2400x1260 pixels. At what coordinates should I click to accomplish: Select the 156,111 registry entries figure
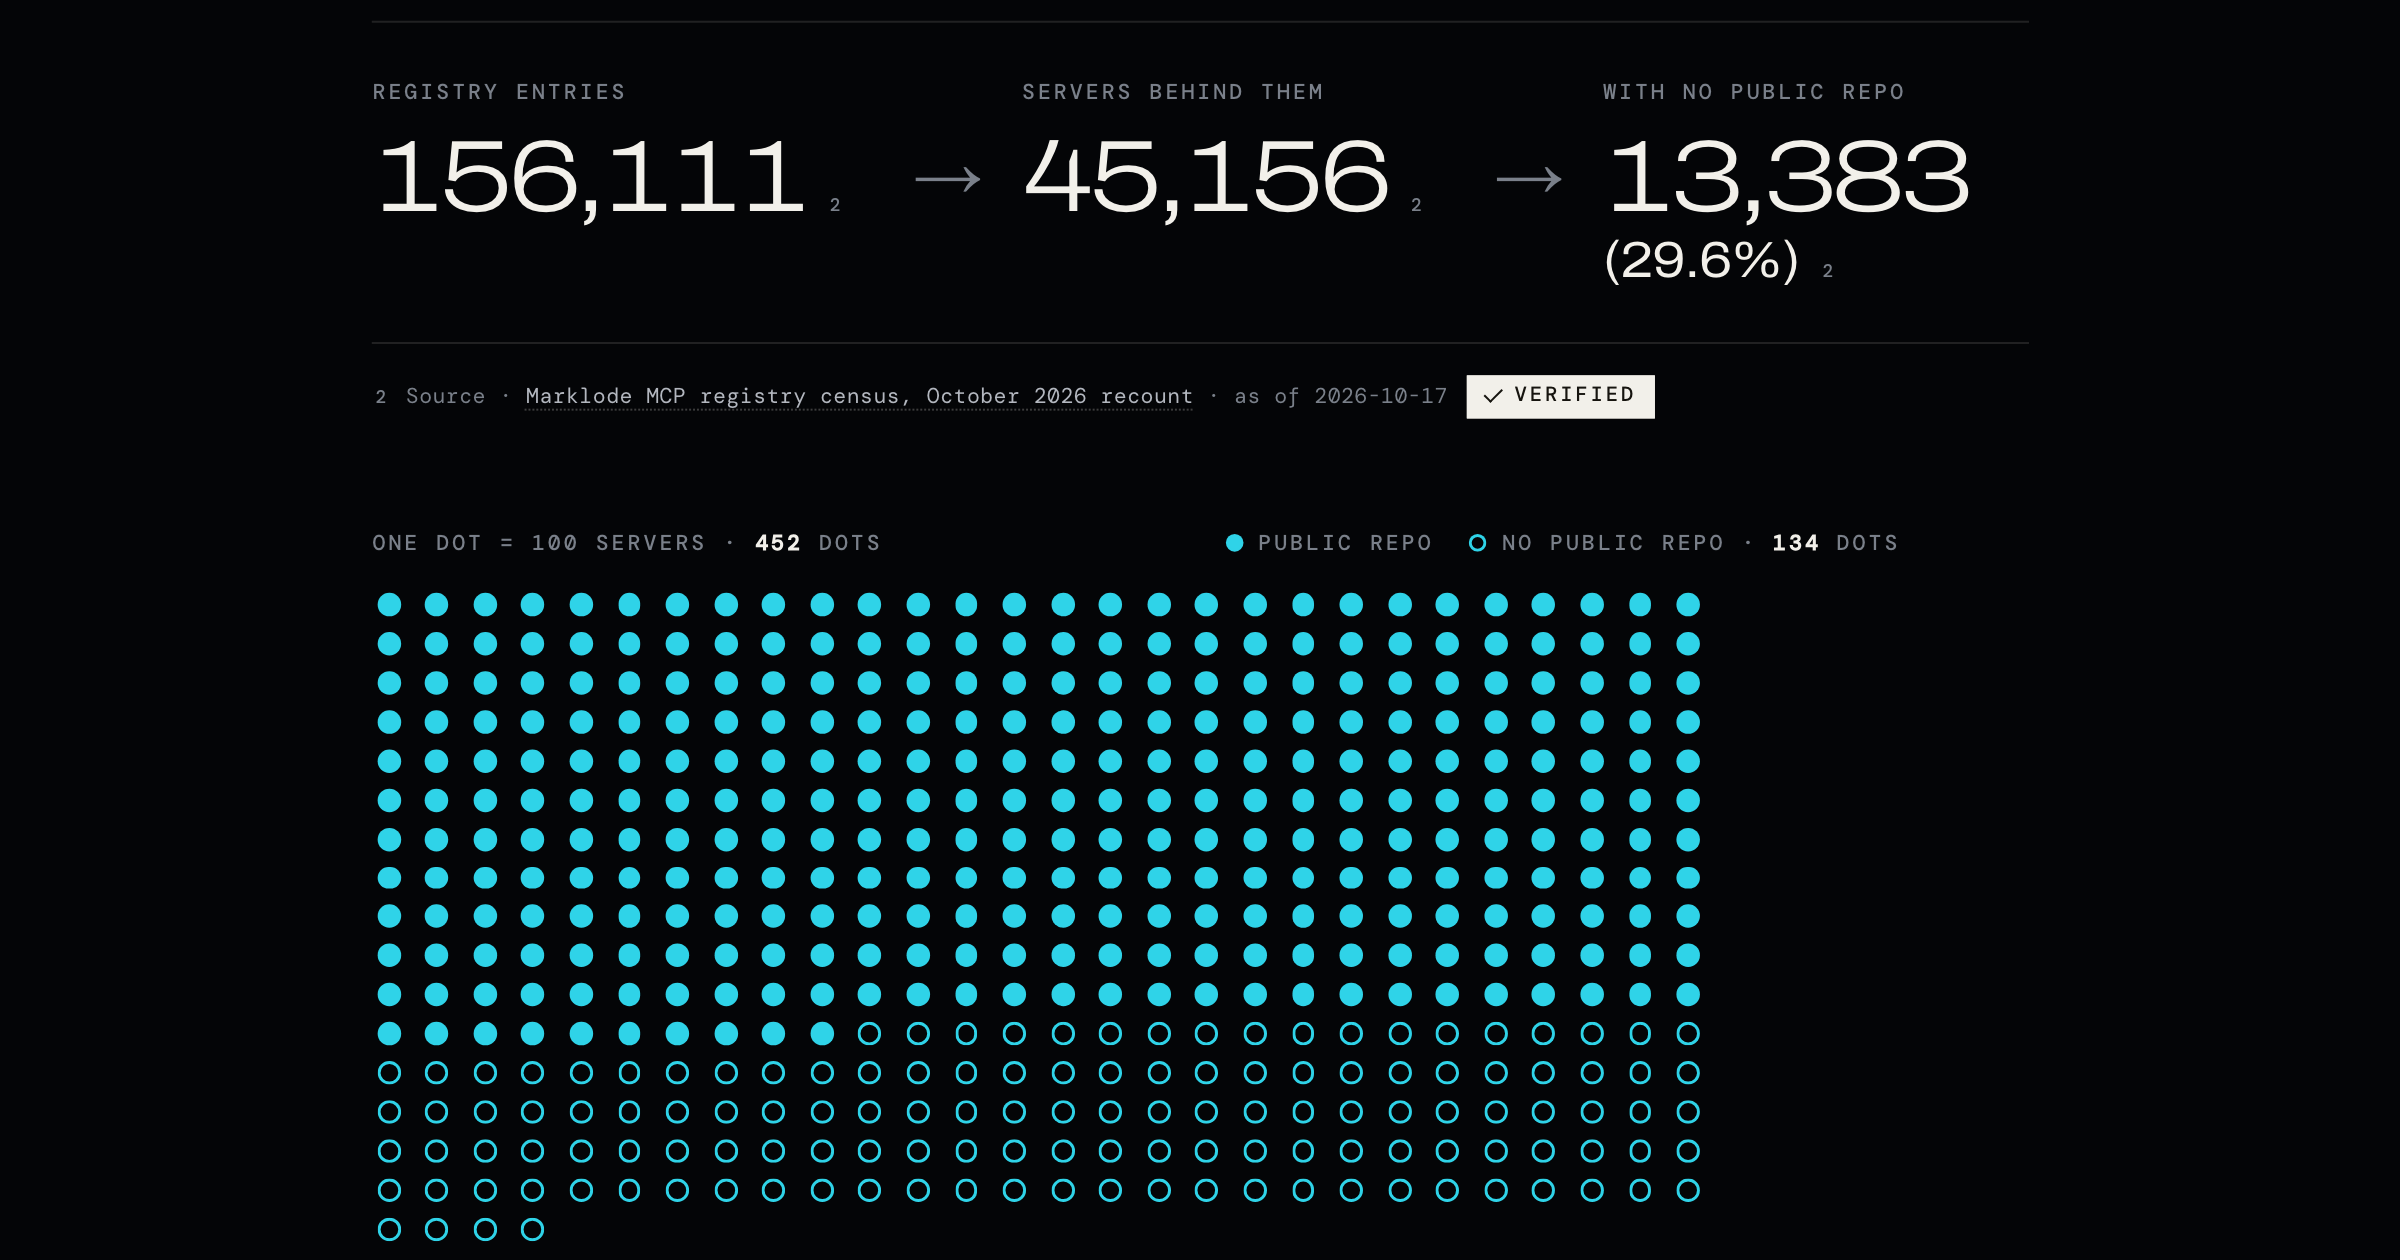pos(591,179)
